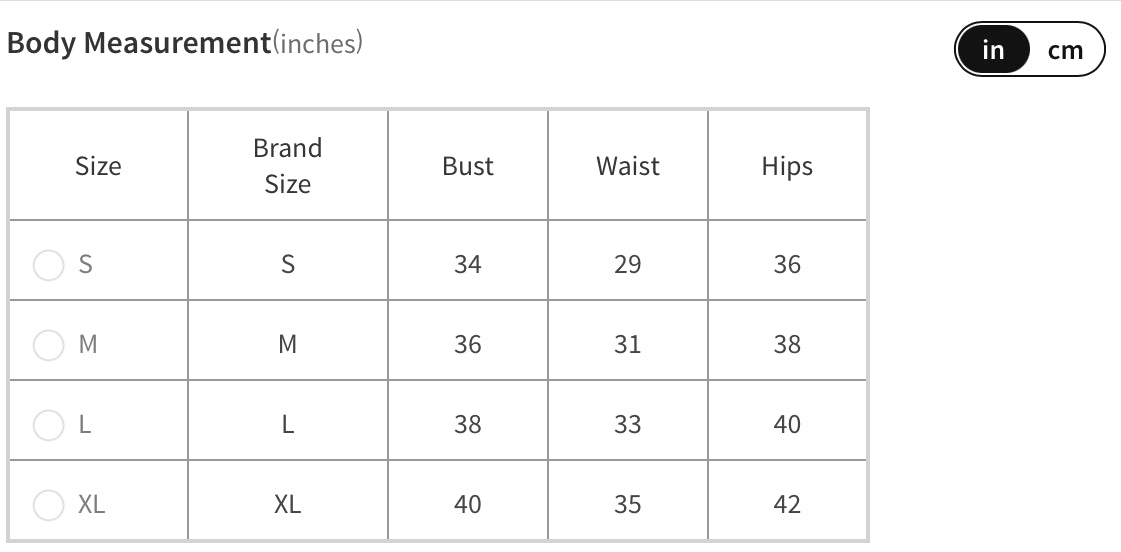The height and width of the screenshot is (552, 1121).
Task: Click waist value 29 in S row
Action: [628, 265]
